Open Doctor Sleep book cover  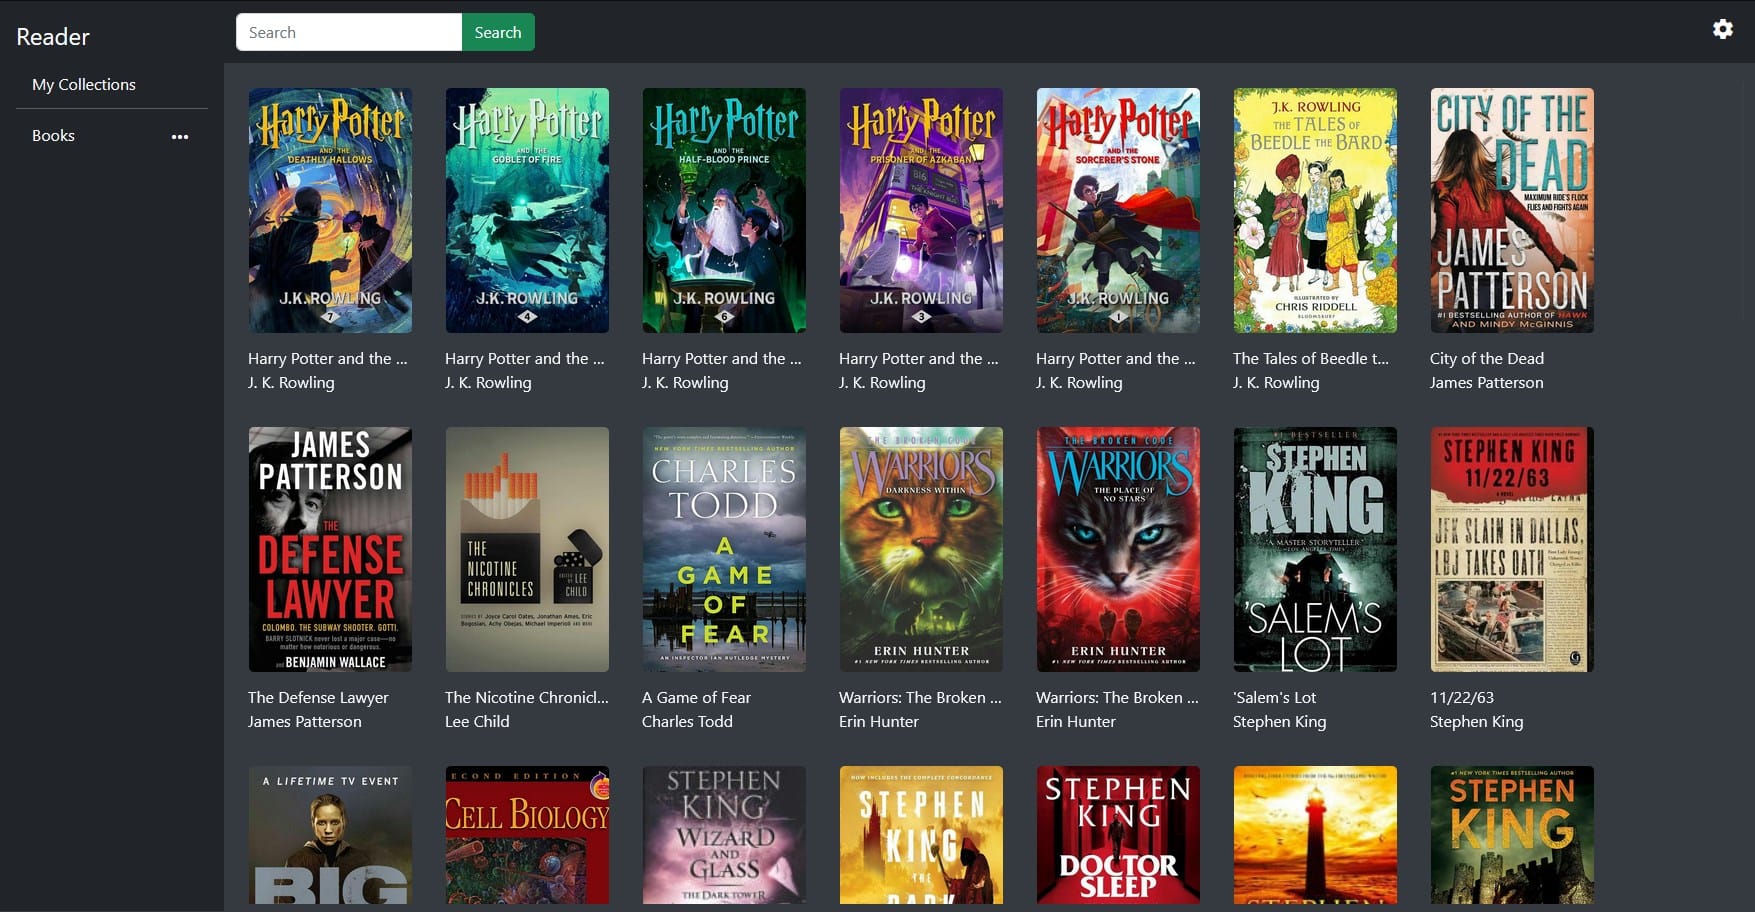pos(1118,835)
